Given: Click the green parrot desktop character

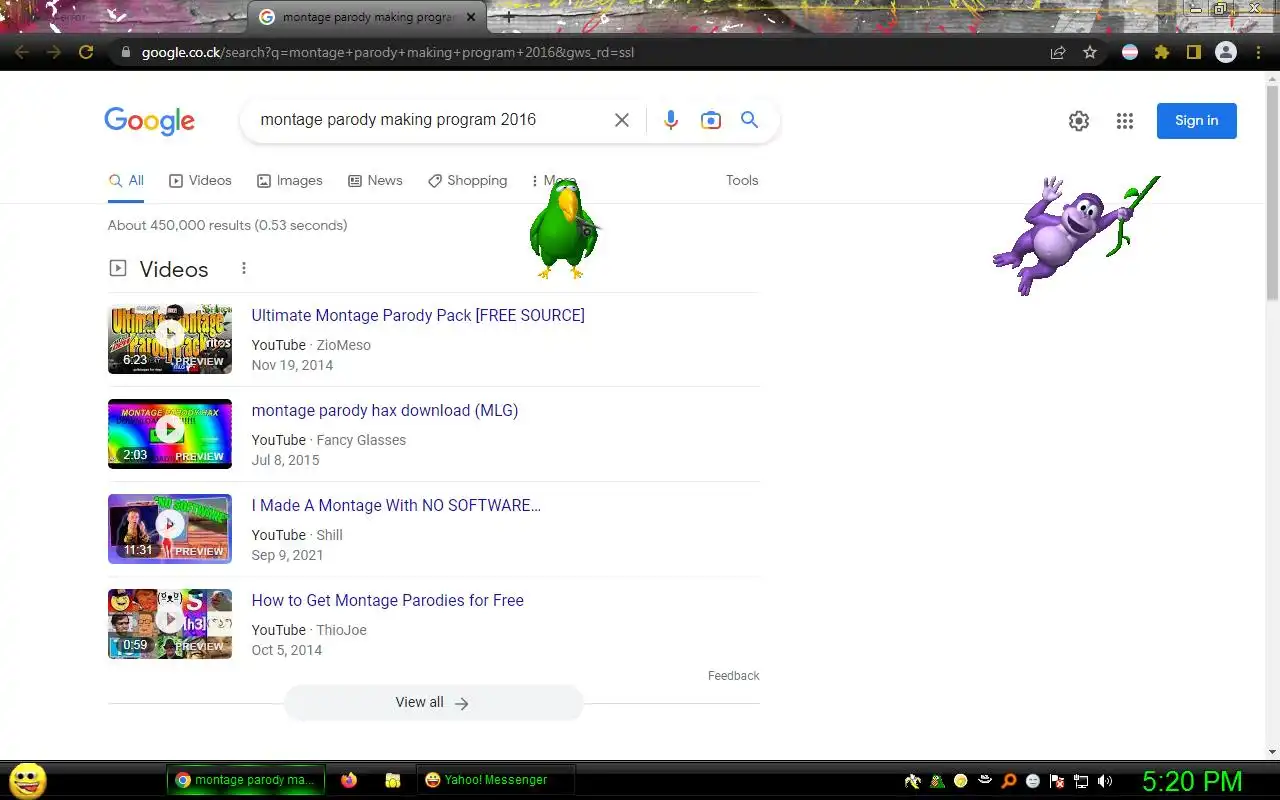Looking at the screenshot, I should 565,231.
